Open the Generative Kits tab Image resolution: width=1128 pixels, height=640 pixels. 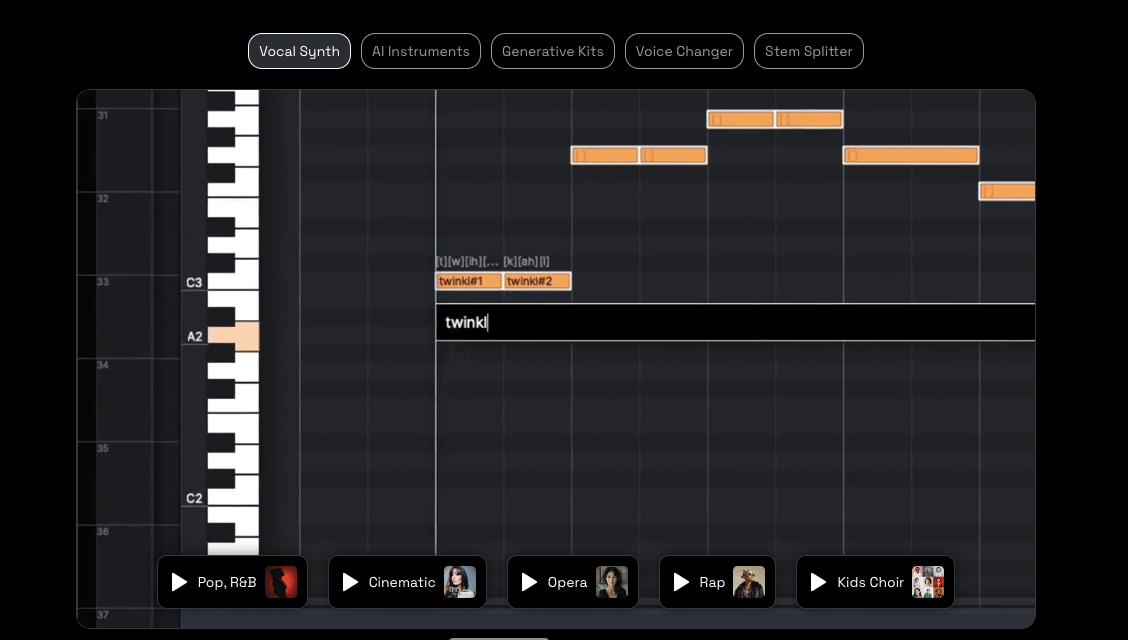pos(552,51)
